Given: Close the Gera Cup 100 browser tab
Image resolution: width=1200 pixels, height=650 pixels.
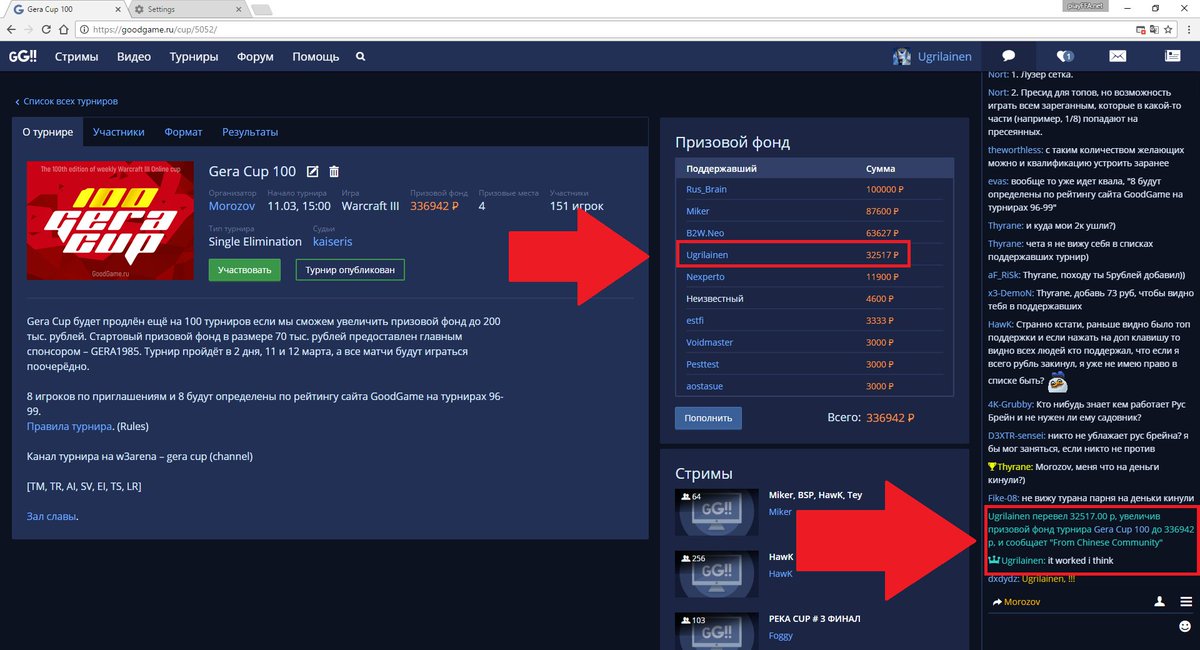Looking at the screenshot, I should [x=118, y=8].
